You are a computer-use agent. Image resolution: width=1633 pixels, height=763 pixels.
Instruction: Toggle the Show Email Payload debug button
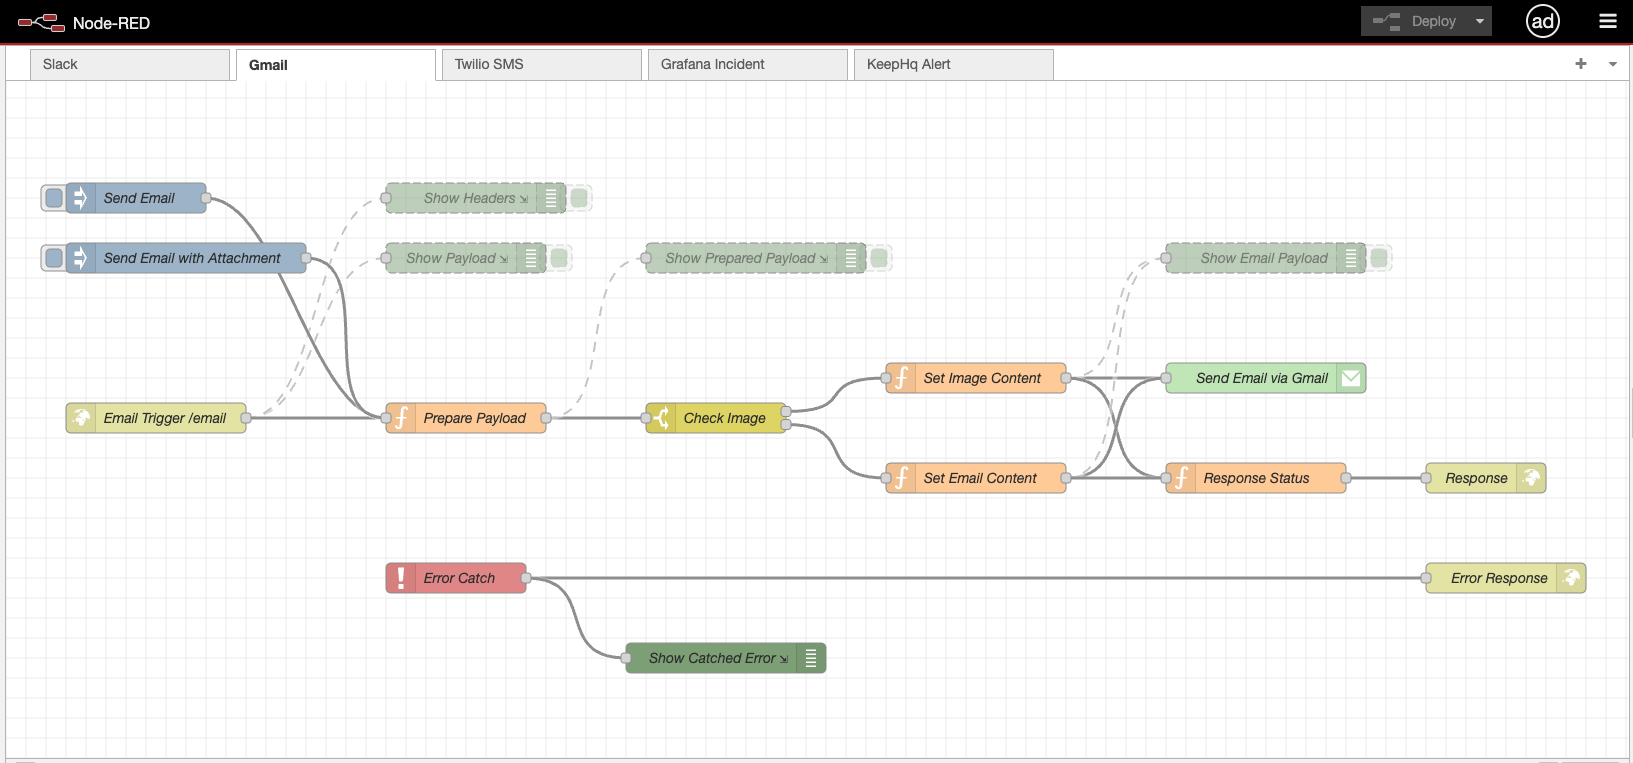[1379, 258]
